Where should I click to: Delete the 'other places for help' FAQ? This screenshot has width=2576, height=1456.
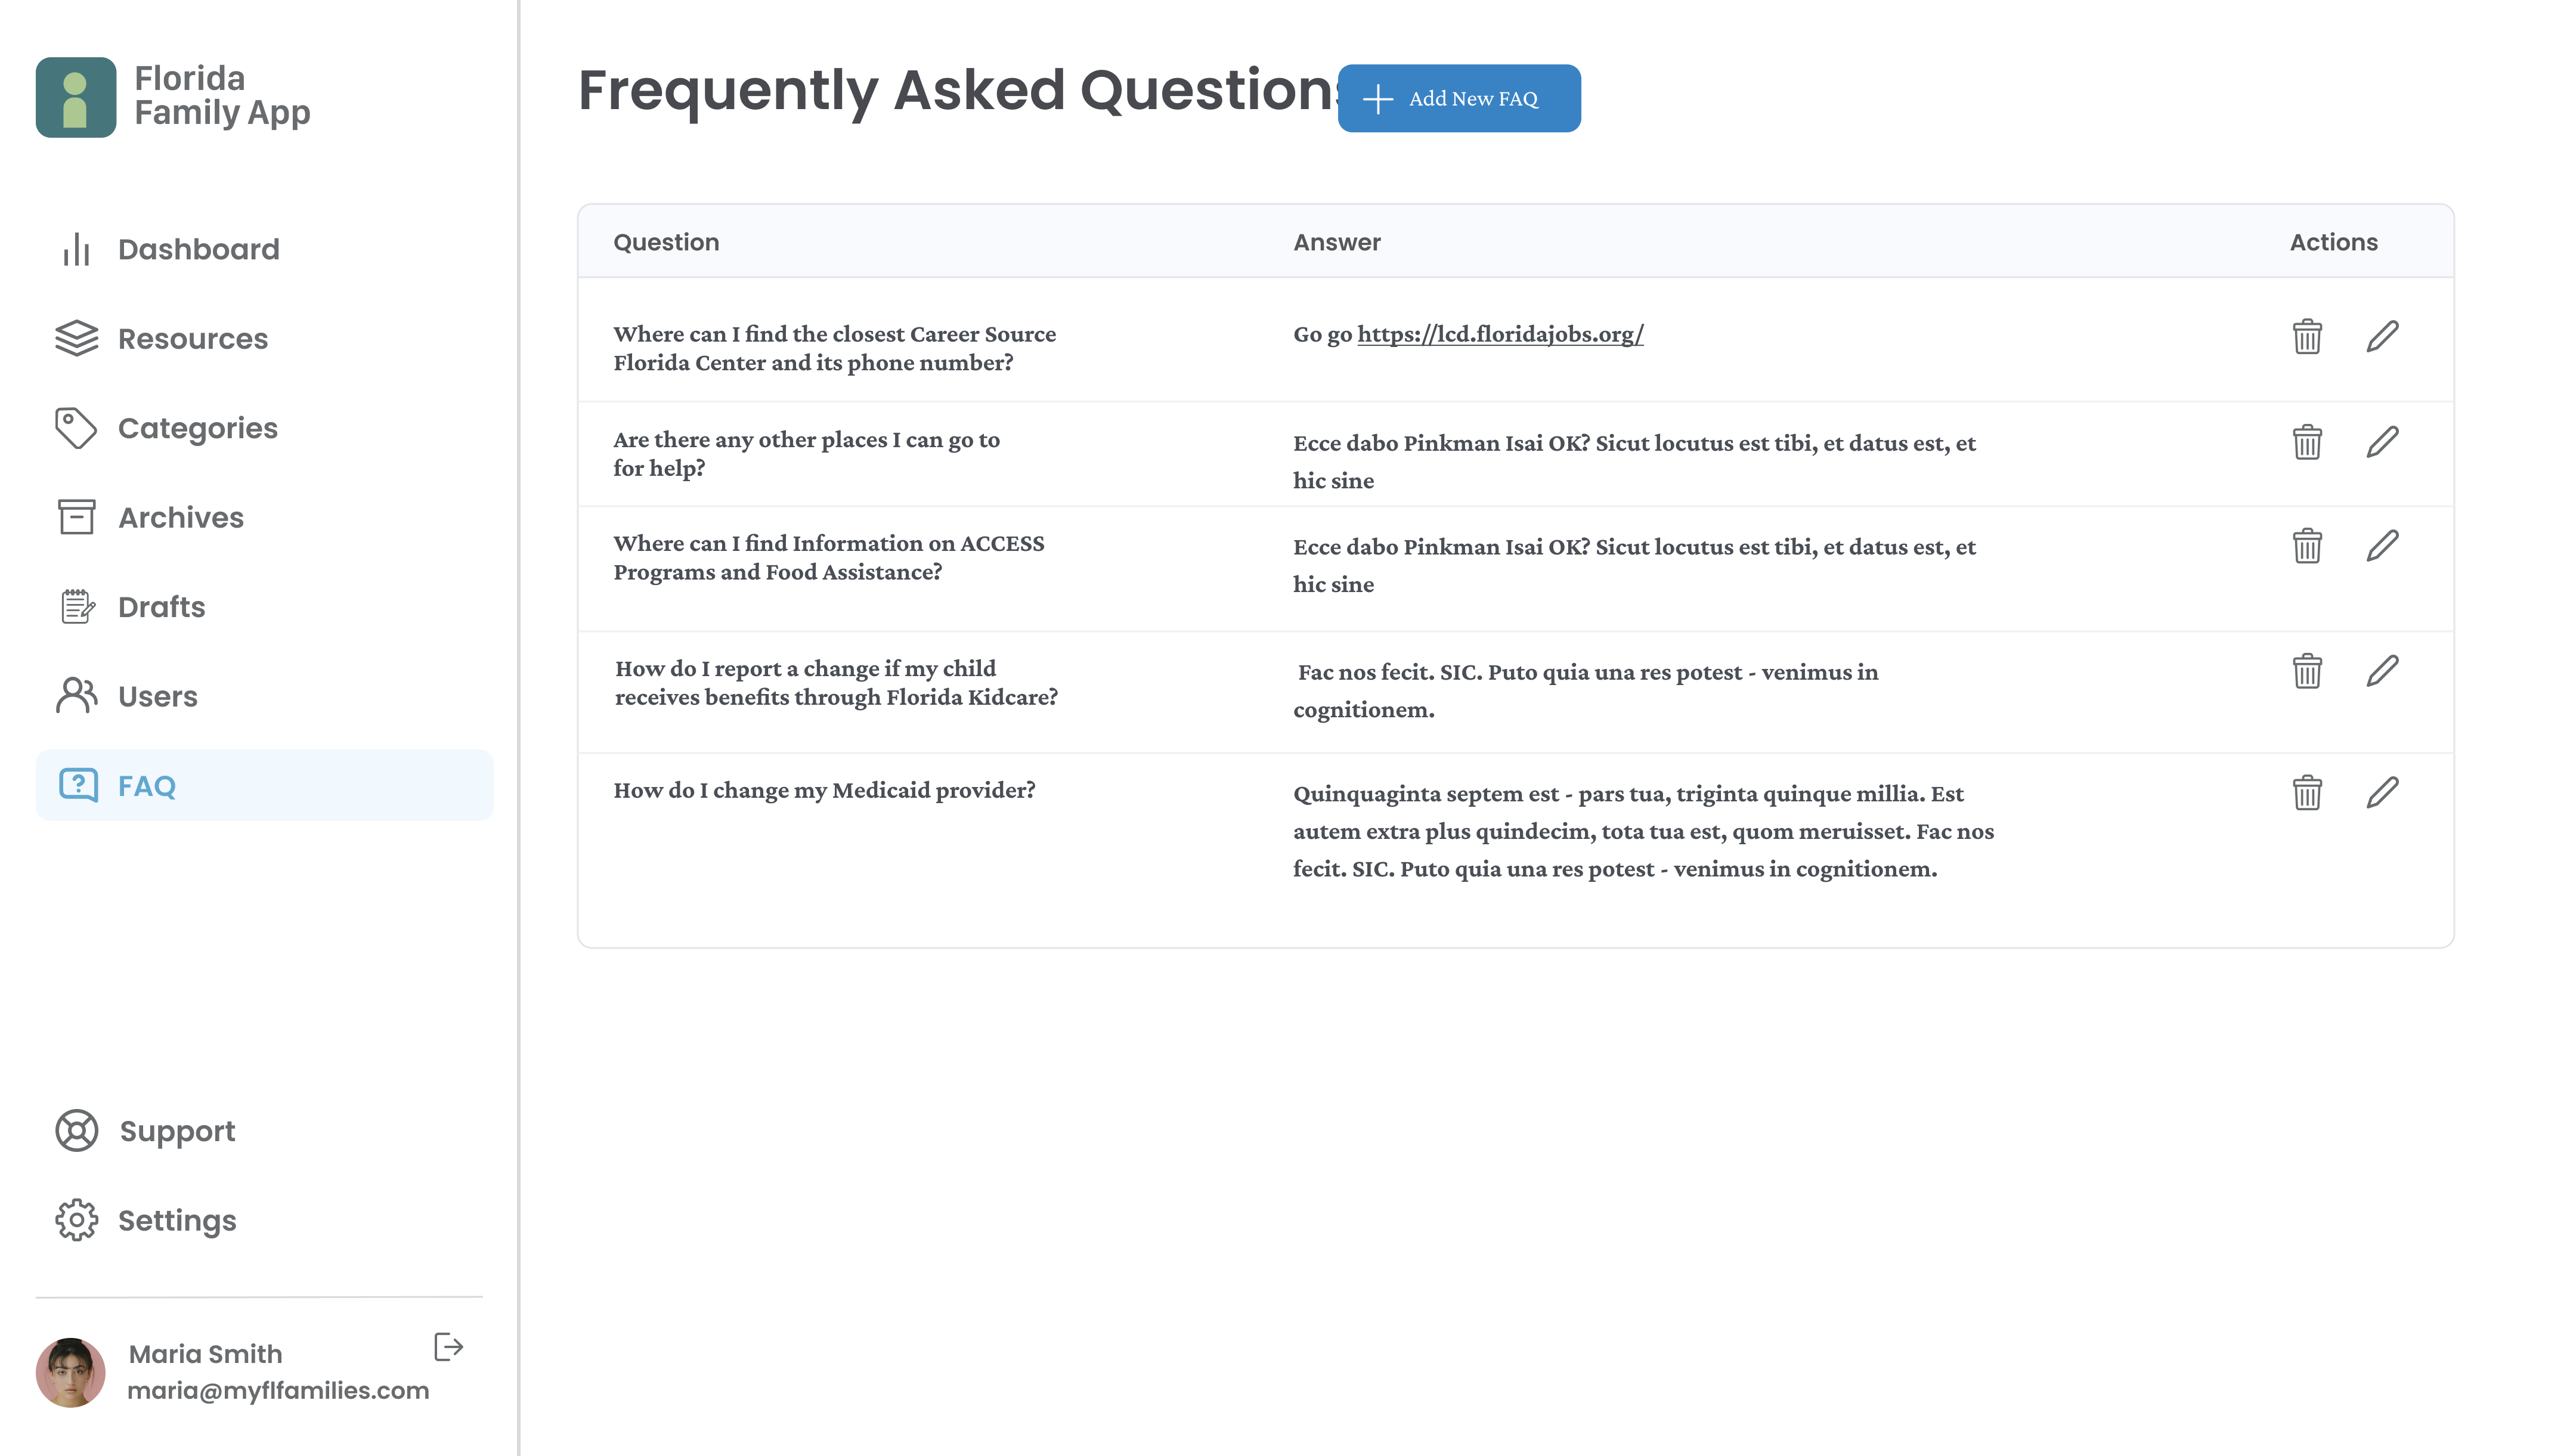coord(2307,442)
